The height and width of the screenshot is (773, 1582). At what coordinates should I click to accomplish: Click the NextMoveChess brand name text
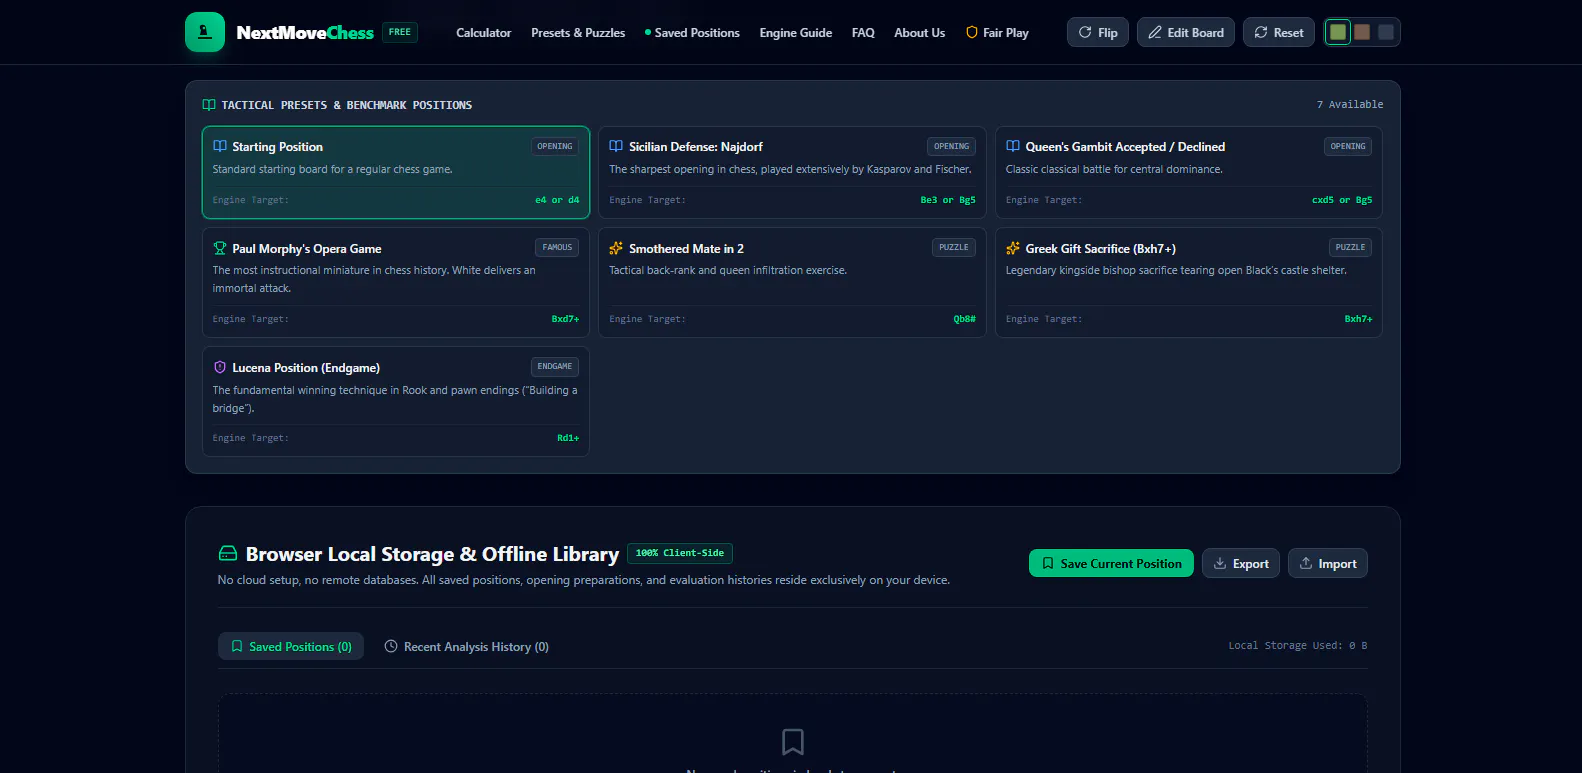(305, 33)
